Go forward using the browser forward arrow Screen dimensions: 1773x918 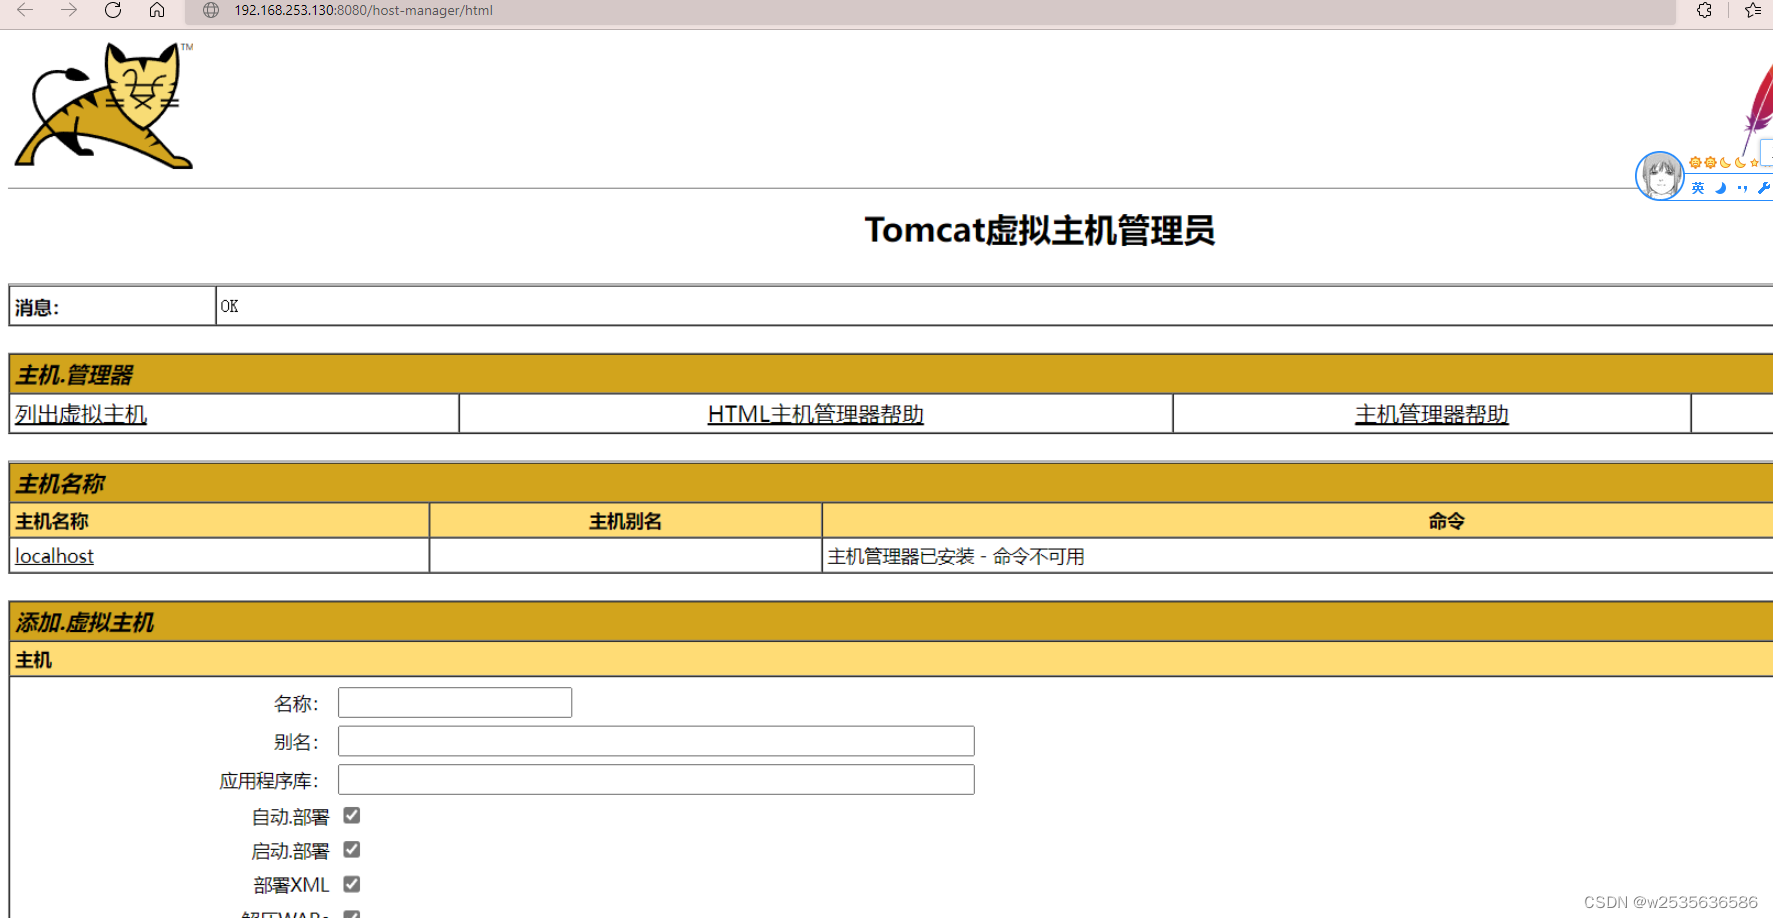pos(69,10)
